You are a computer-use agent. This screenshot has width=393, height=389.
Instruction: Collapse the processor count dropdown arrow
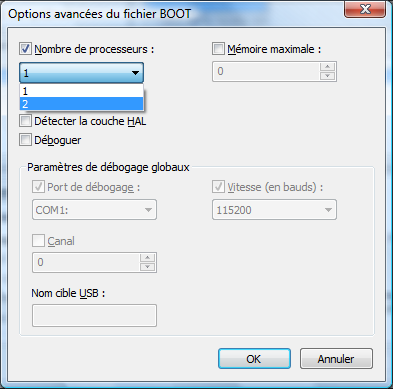[135, 72]
